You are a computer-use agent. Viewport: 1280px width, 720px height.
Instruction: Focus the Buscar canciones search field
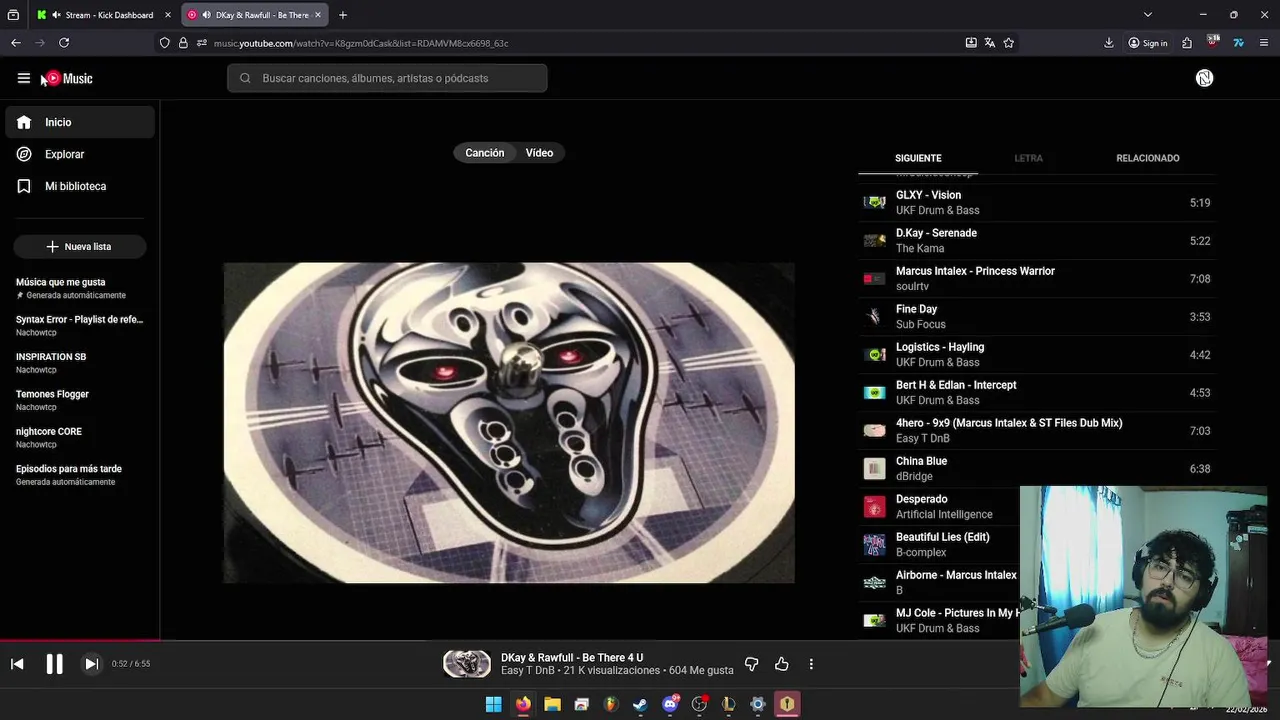click(x=387, y=78)
